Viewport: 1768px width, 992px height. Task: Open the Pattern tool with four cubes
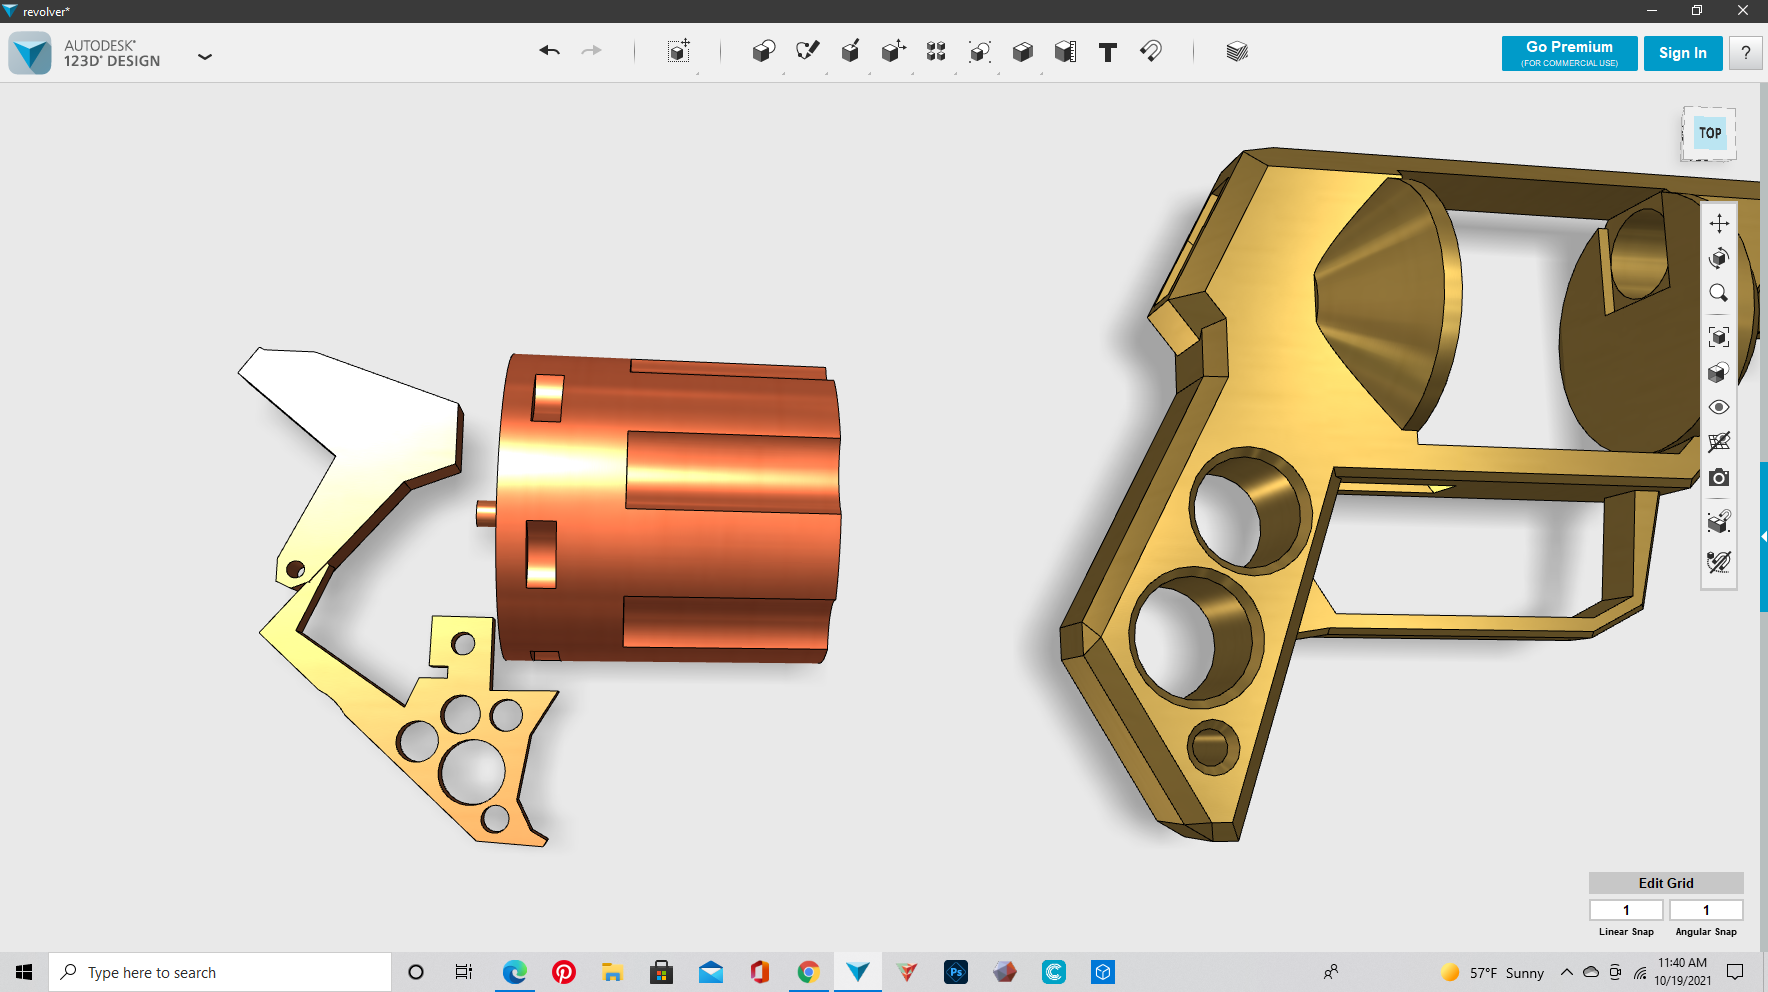(x=936, y=51)
